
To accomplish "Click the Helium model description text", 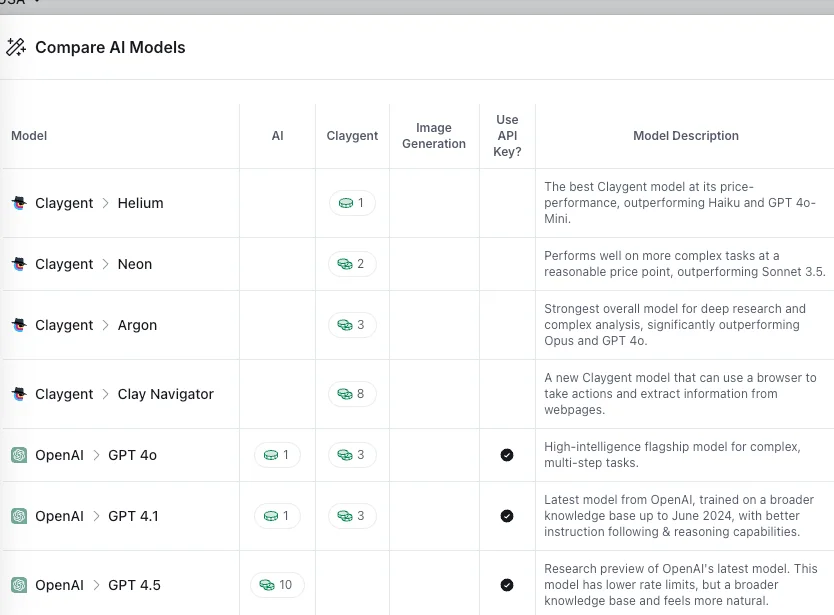I will click(680, 203).
